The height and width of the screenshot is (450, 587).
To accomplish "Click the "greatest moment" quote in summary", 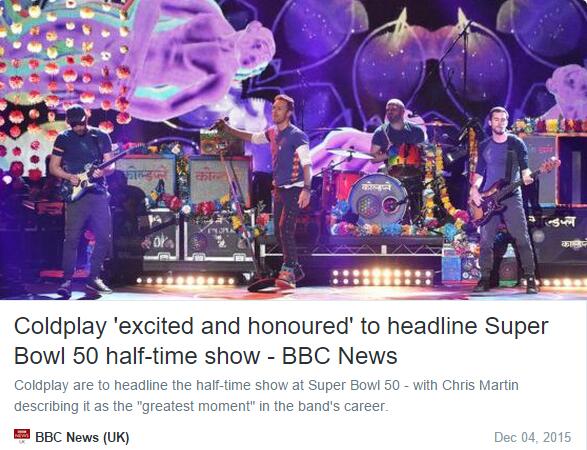I will point(196,406).
